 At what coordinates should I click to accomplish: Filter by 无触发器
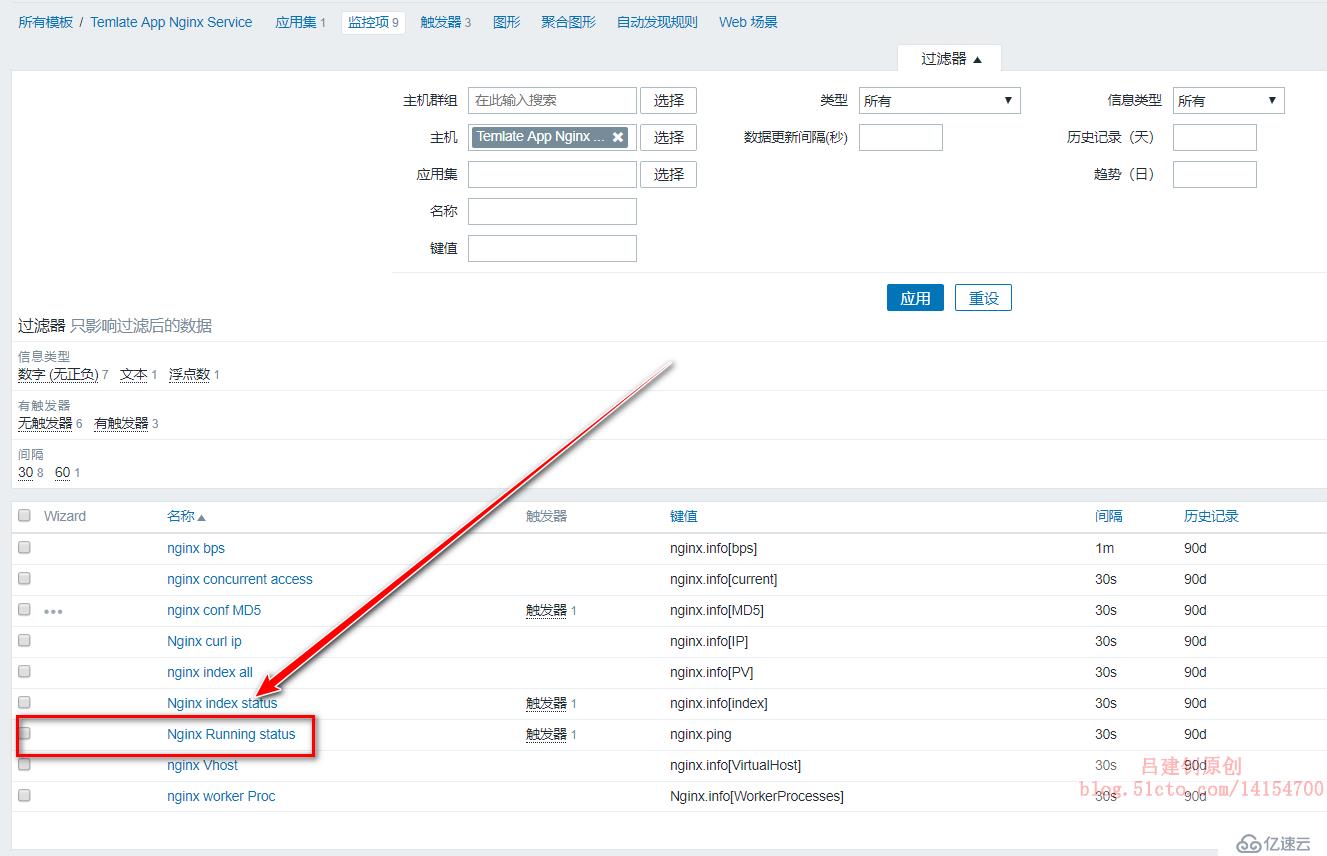pos(45,423)
